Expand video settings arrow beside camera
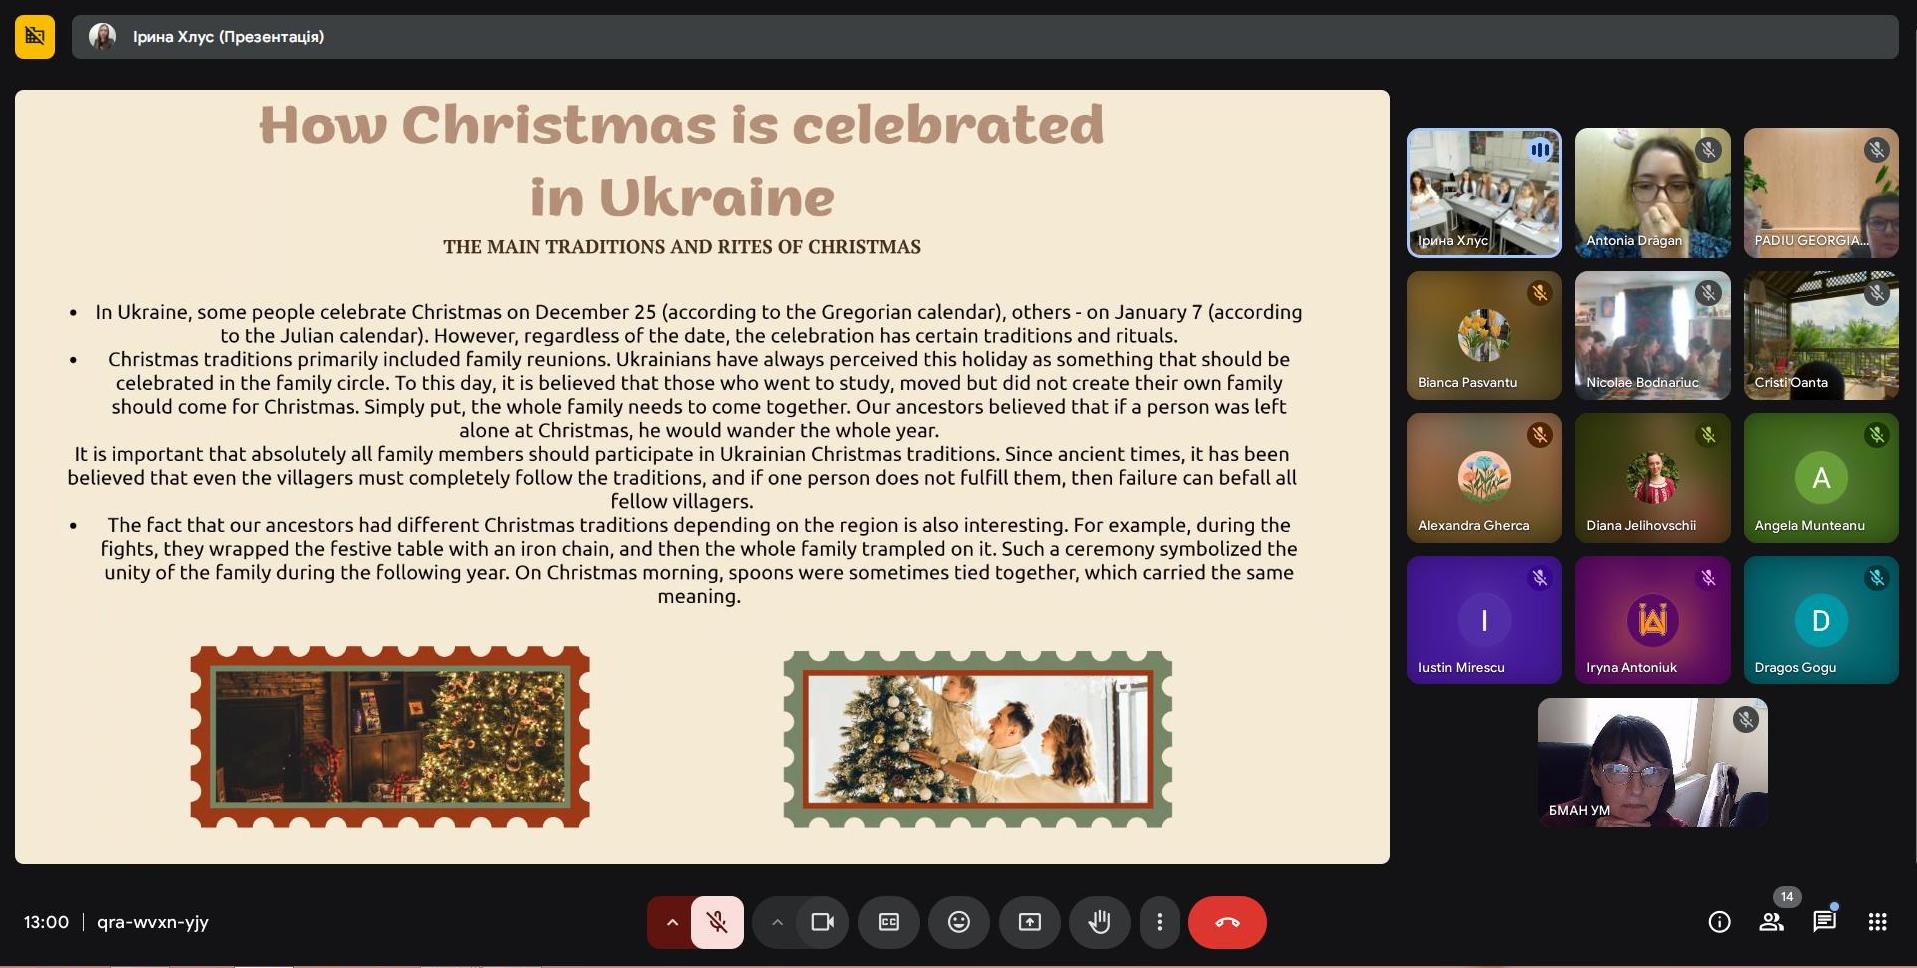Screen dimensions: 1917x968 (777, 922)
